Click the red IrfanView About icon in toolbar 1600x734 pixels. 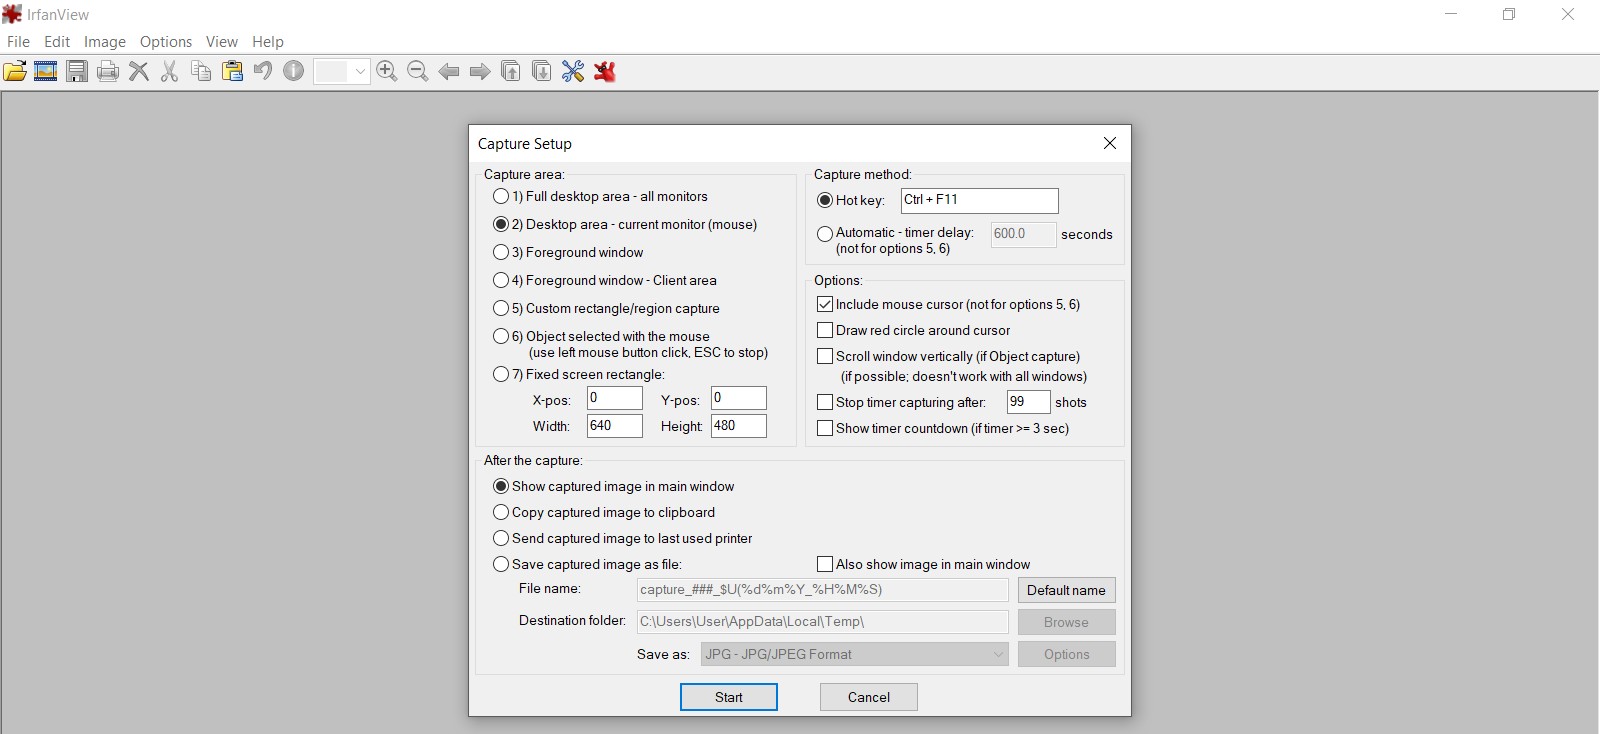tap(604, 71)
